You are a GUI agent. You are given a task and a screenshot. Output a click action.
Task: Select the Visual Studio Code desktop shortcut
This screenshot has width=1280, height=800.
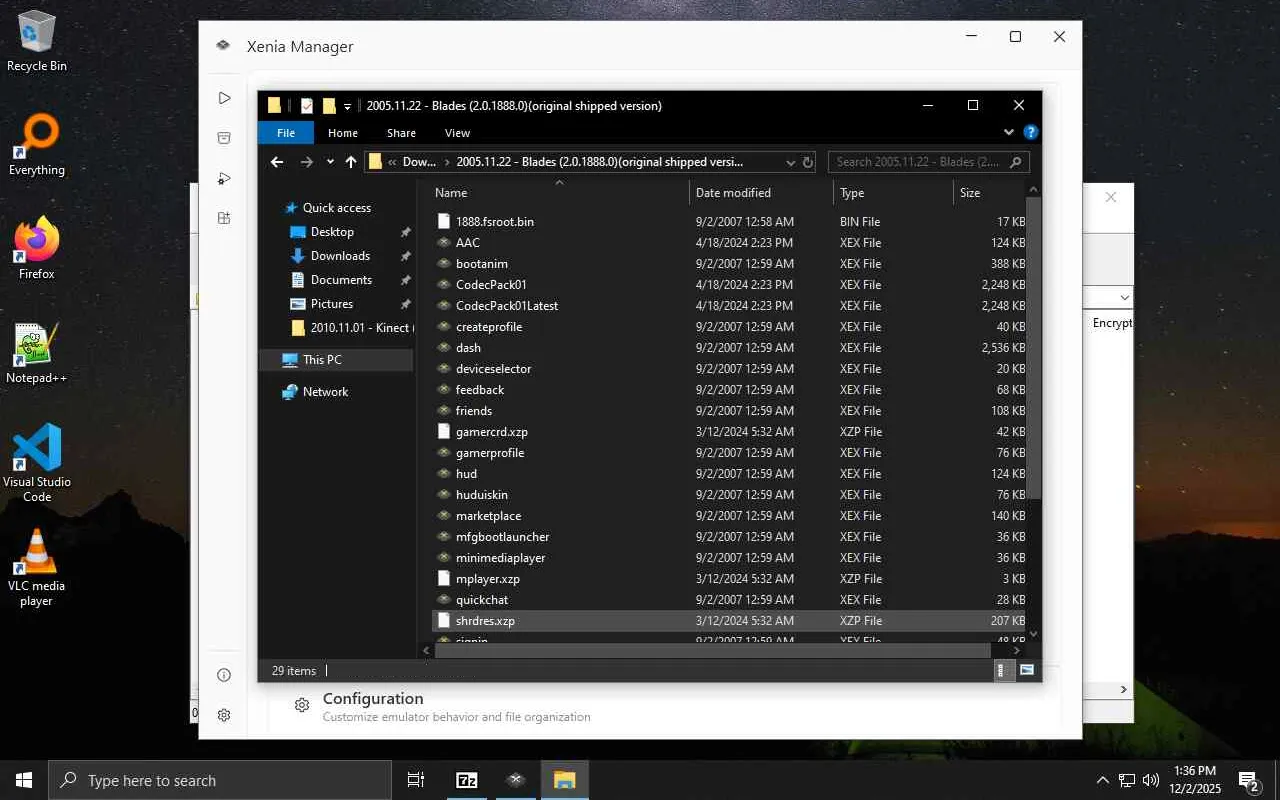tap(37, 463)
